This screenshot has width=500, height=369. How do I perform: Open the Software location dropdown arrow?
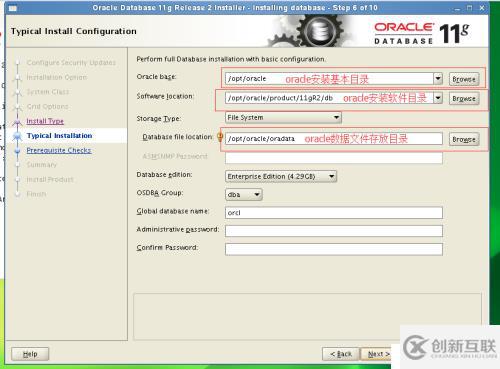(438, 98)
